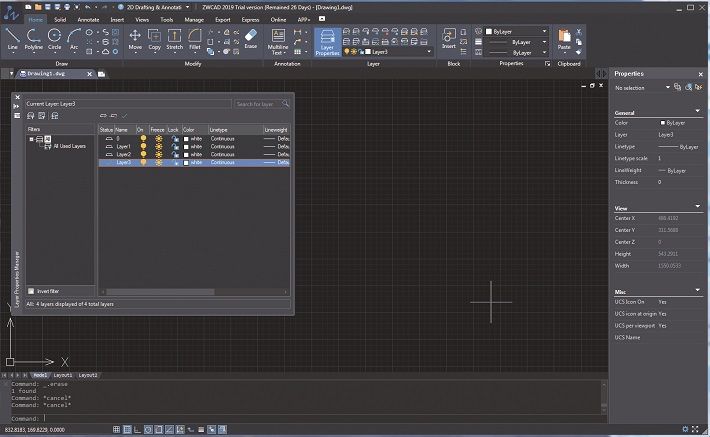Open the Annotate ribbon tab
Viewport: 710px width, 437px height.
(88, 19)
